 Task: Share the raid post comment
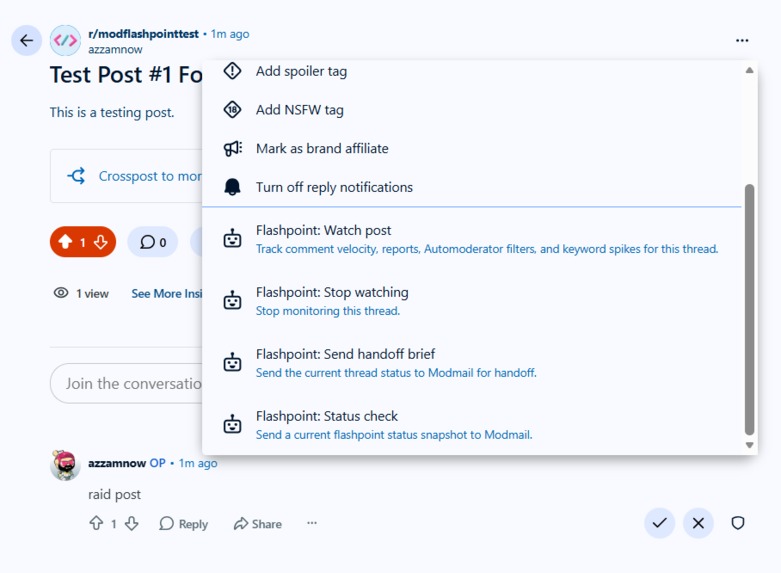258,524
